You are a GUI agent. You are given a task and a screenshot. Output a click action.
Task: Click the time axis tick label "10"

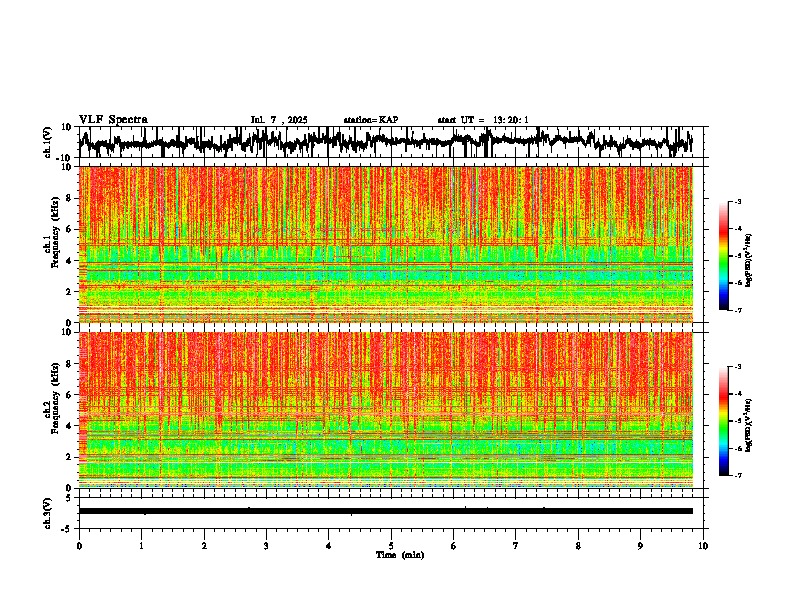point(703,546)
